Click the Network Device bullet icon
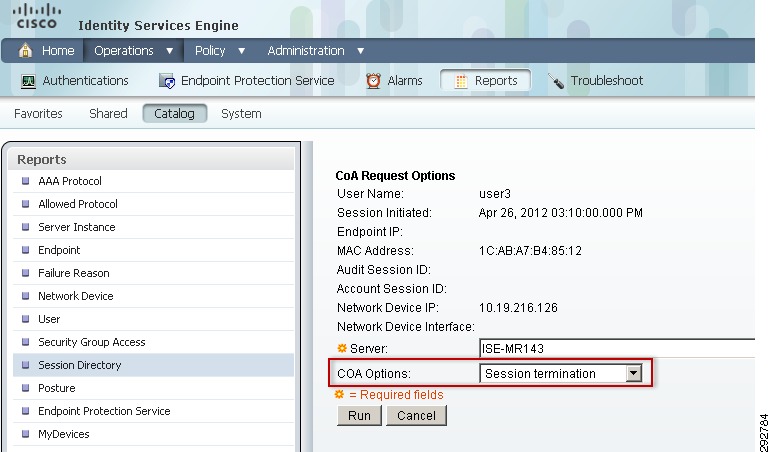 (25, 296)
